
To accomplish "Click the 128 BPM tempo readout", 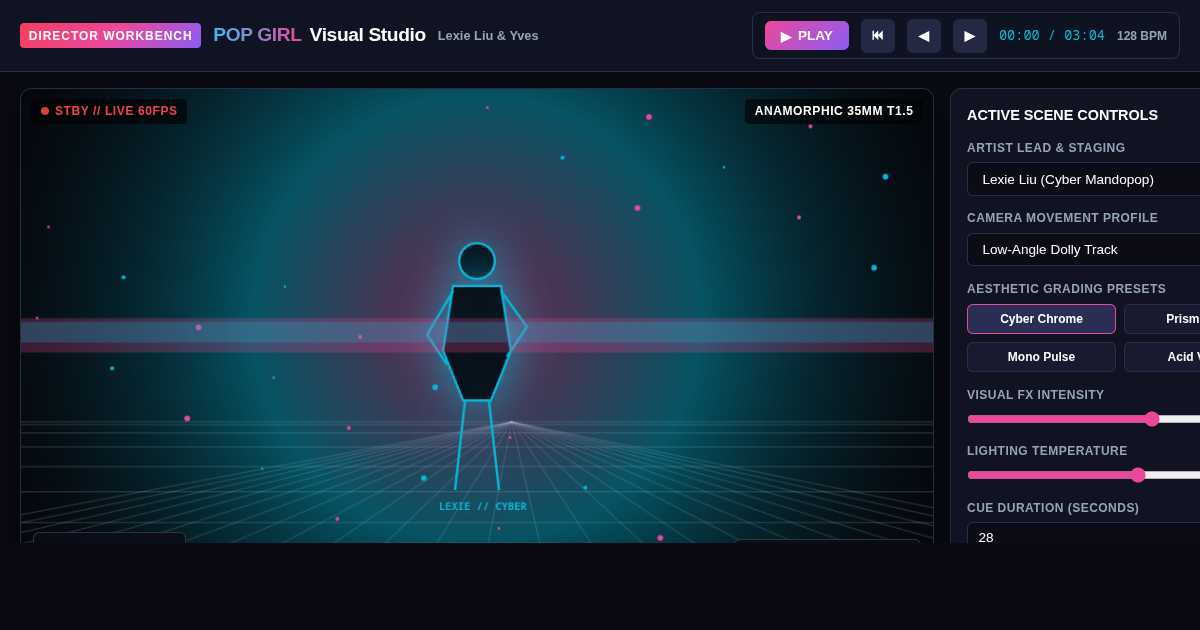I will (1142, 36).
